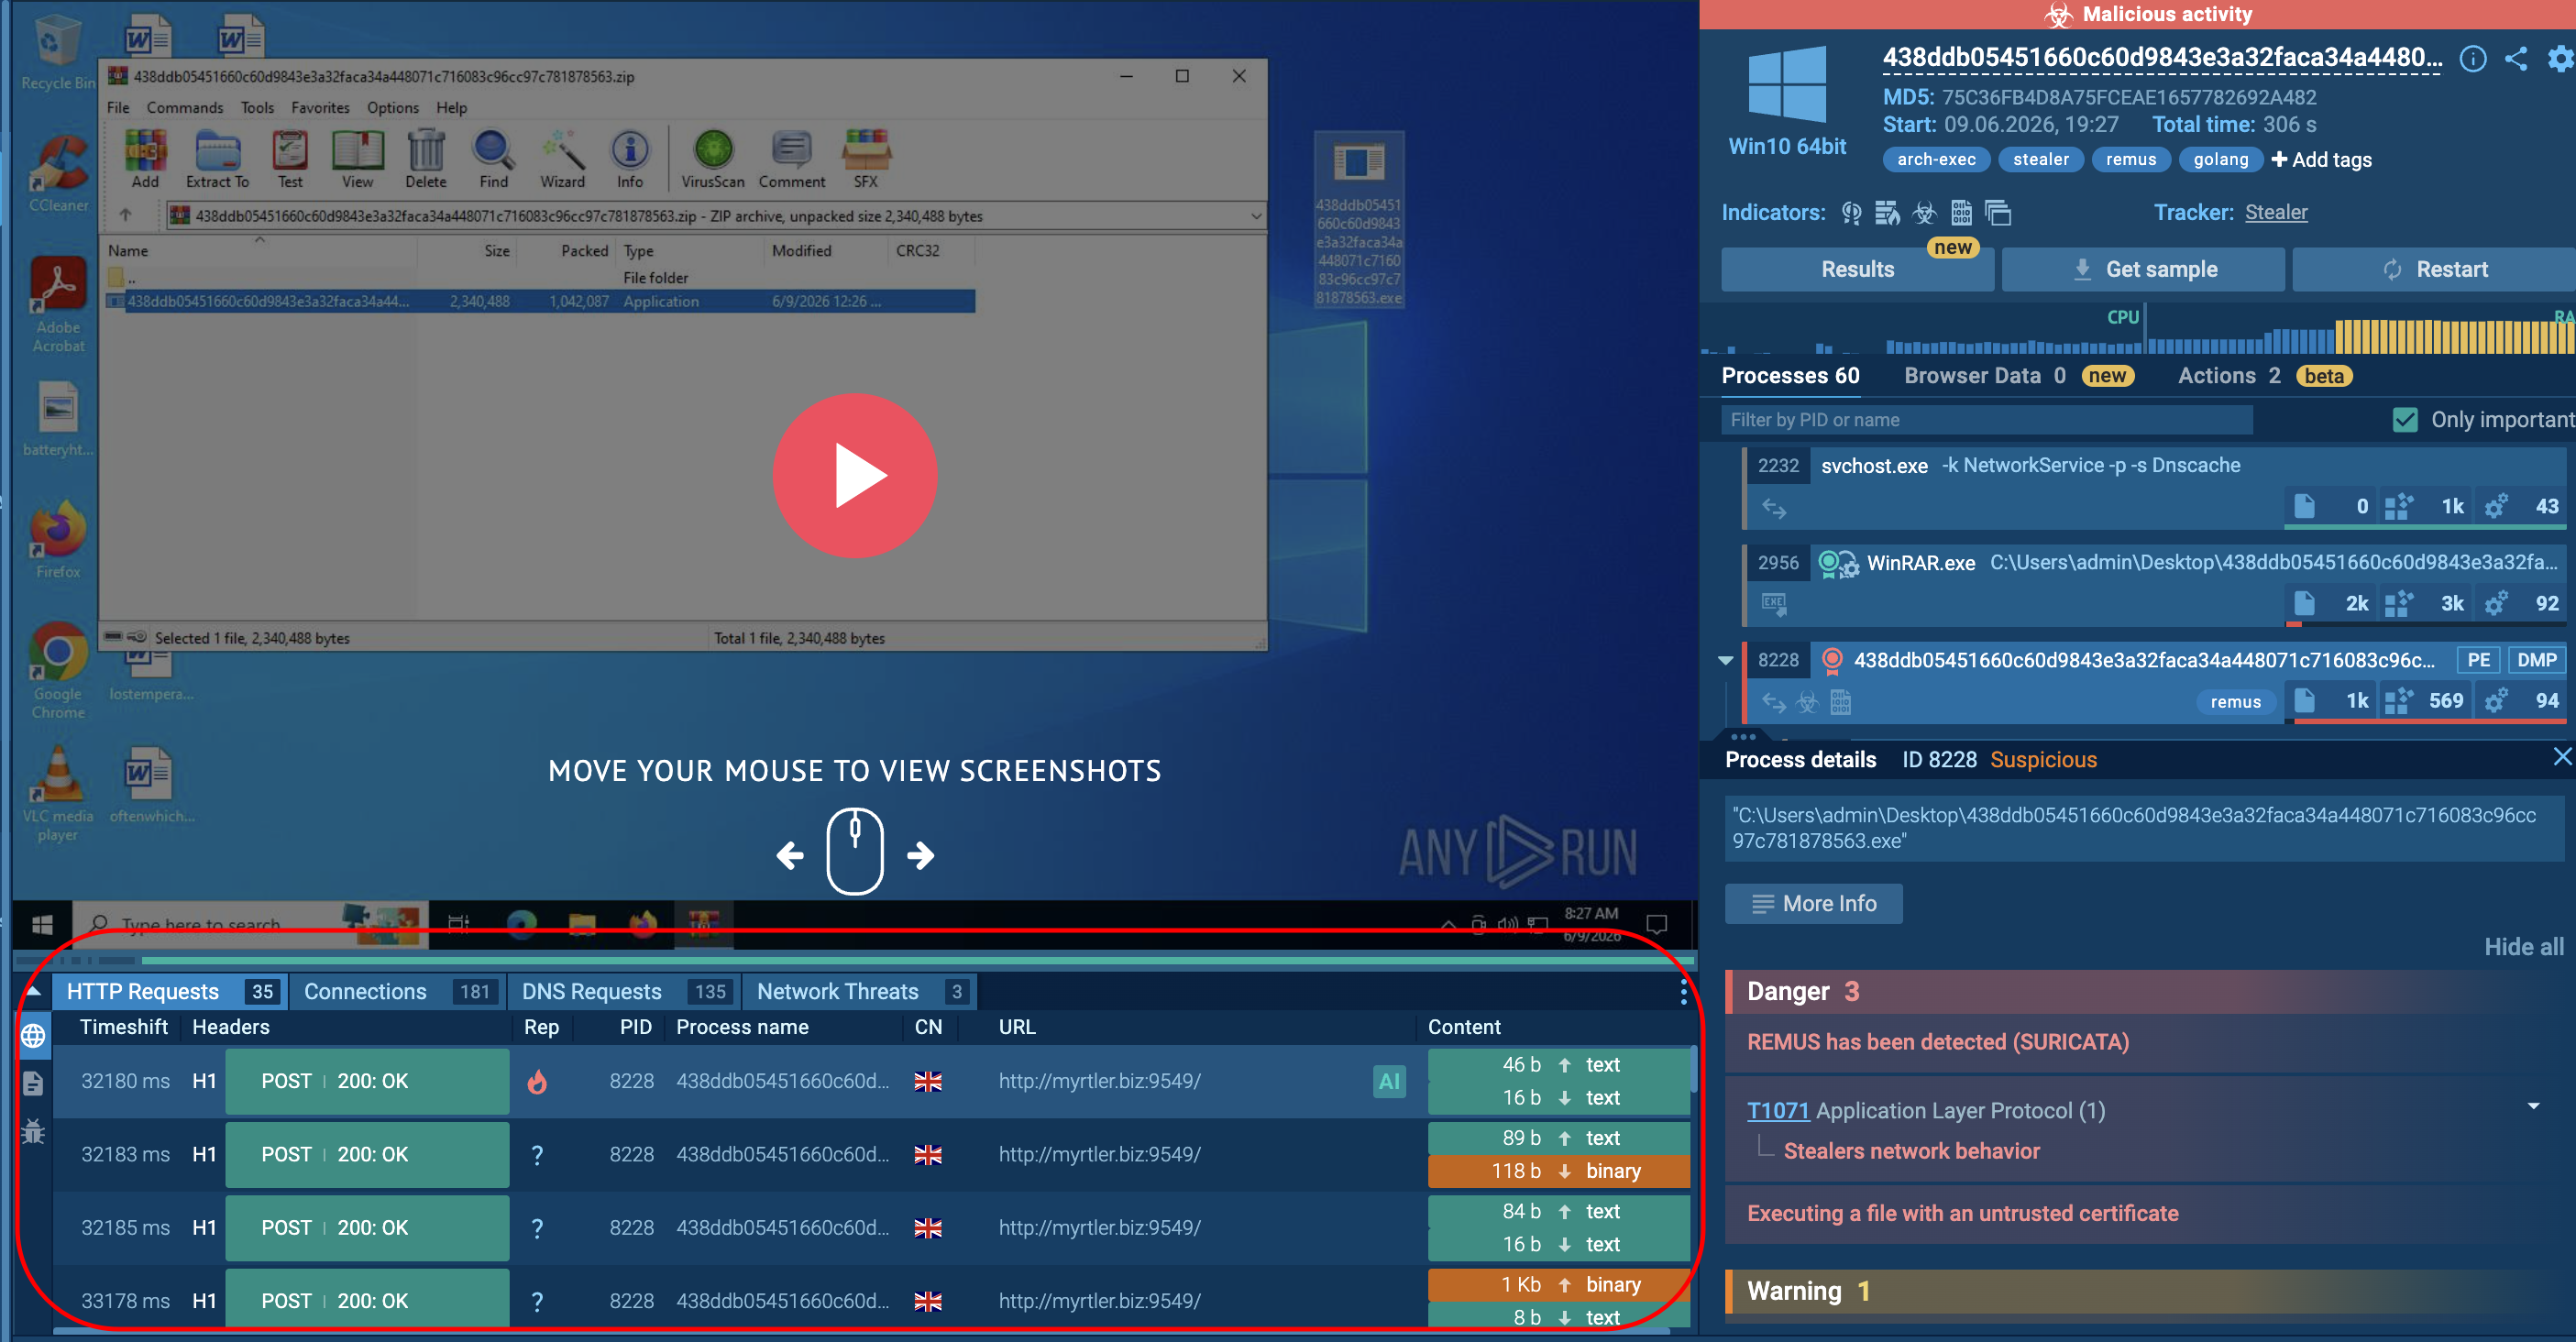Click the Stealer tracker link

2276,212
